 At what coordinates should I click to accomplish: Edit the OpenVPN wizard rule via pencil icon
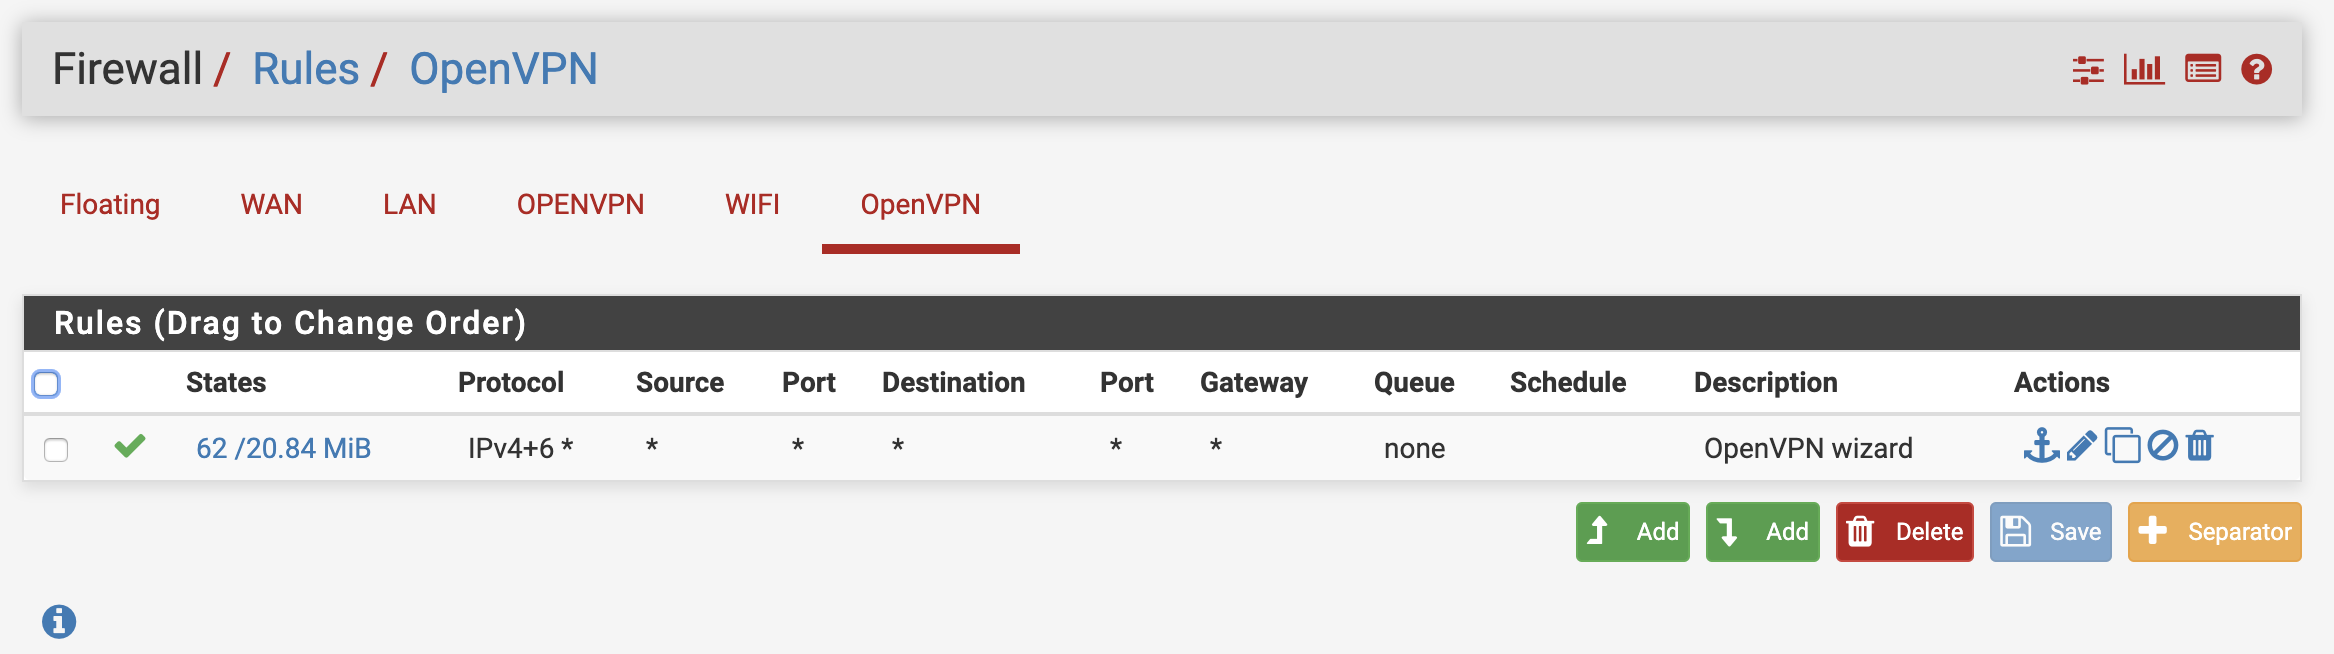coord(2081,446)
